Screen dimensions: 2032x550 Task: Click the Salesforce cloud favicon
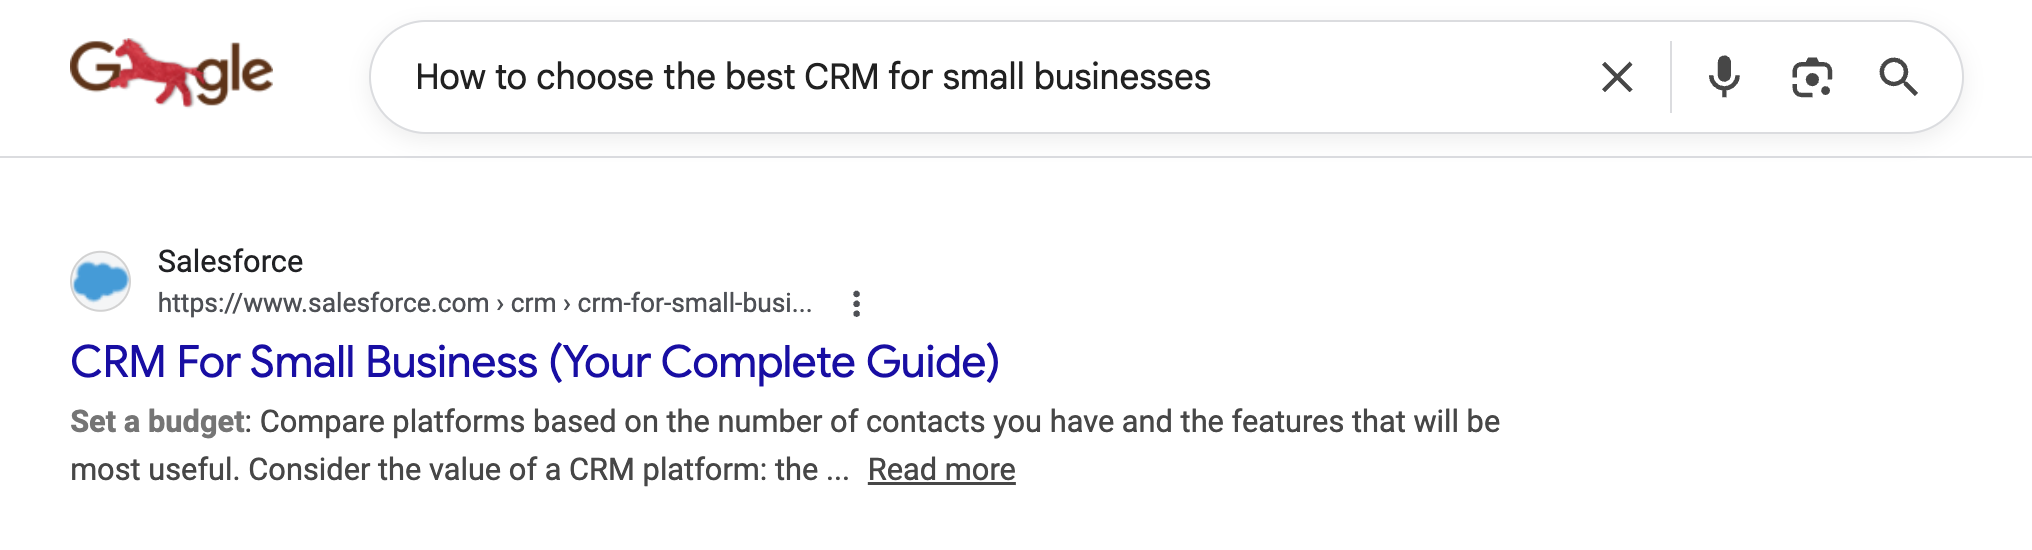(100, 281)
